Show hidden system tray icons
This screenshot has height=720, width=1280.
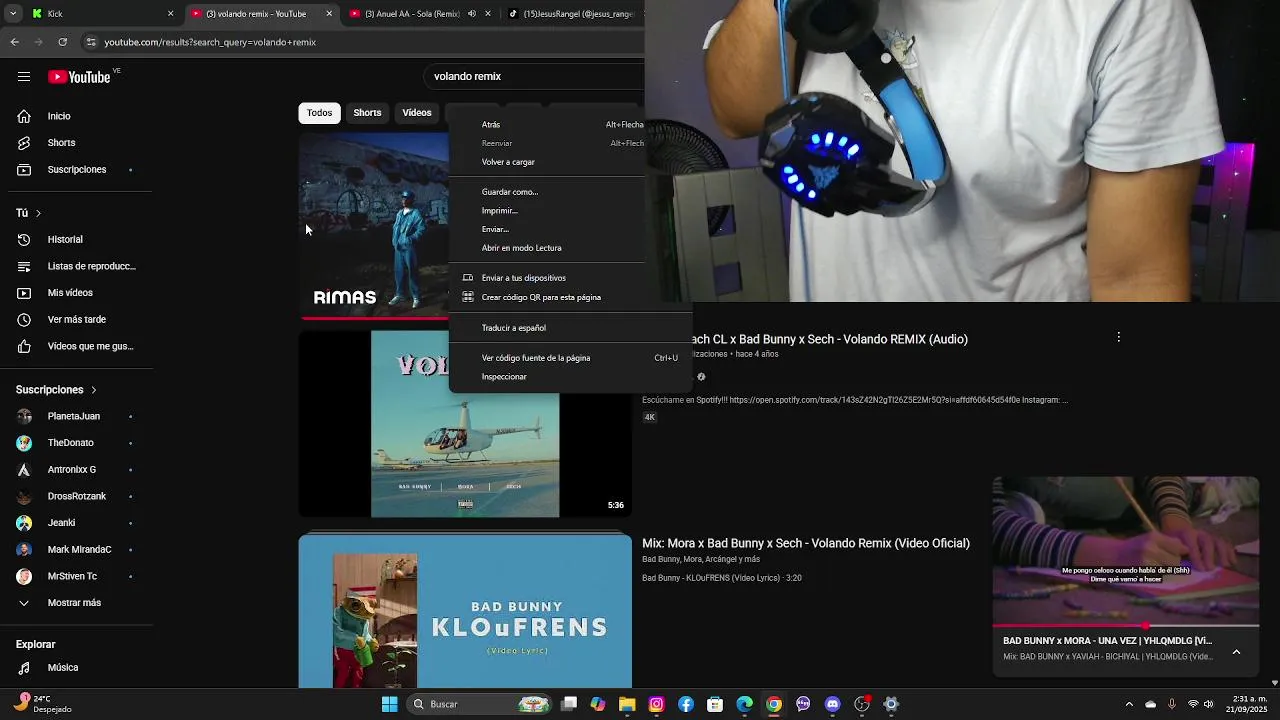click(x=1129, y=704)
